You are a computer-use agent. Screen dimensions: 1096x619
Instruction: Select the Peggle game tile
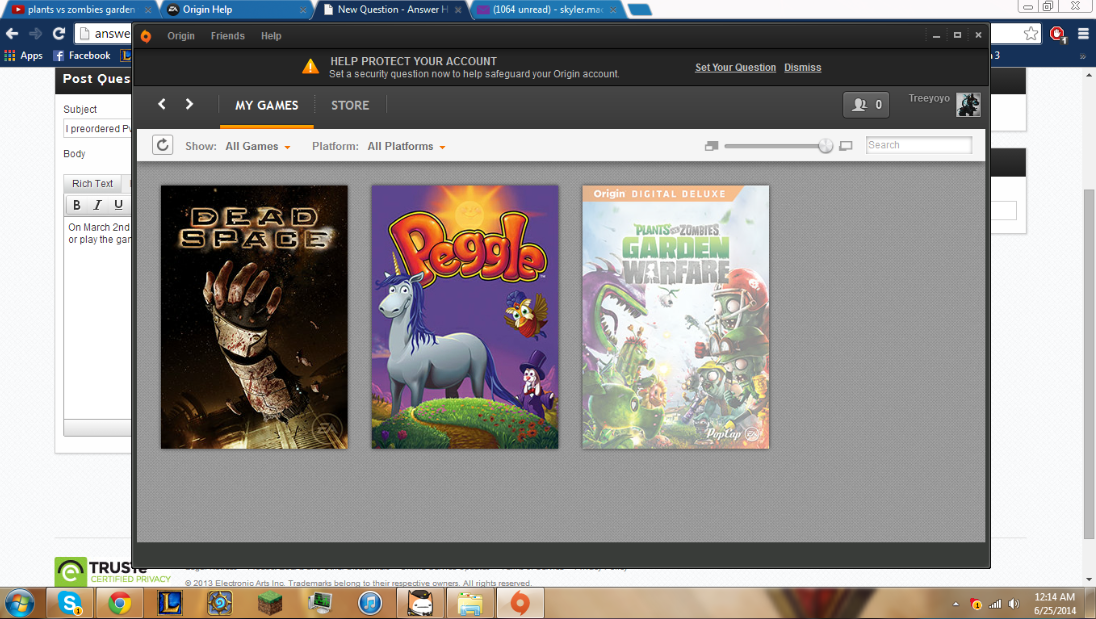pos(465,317)
